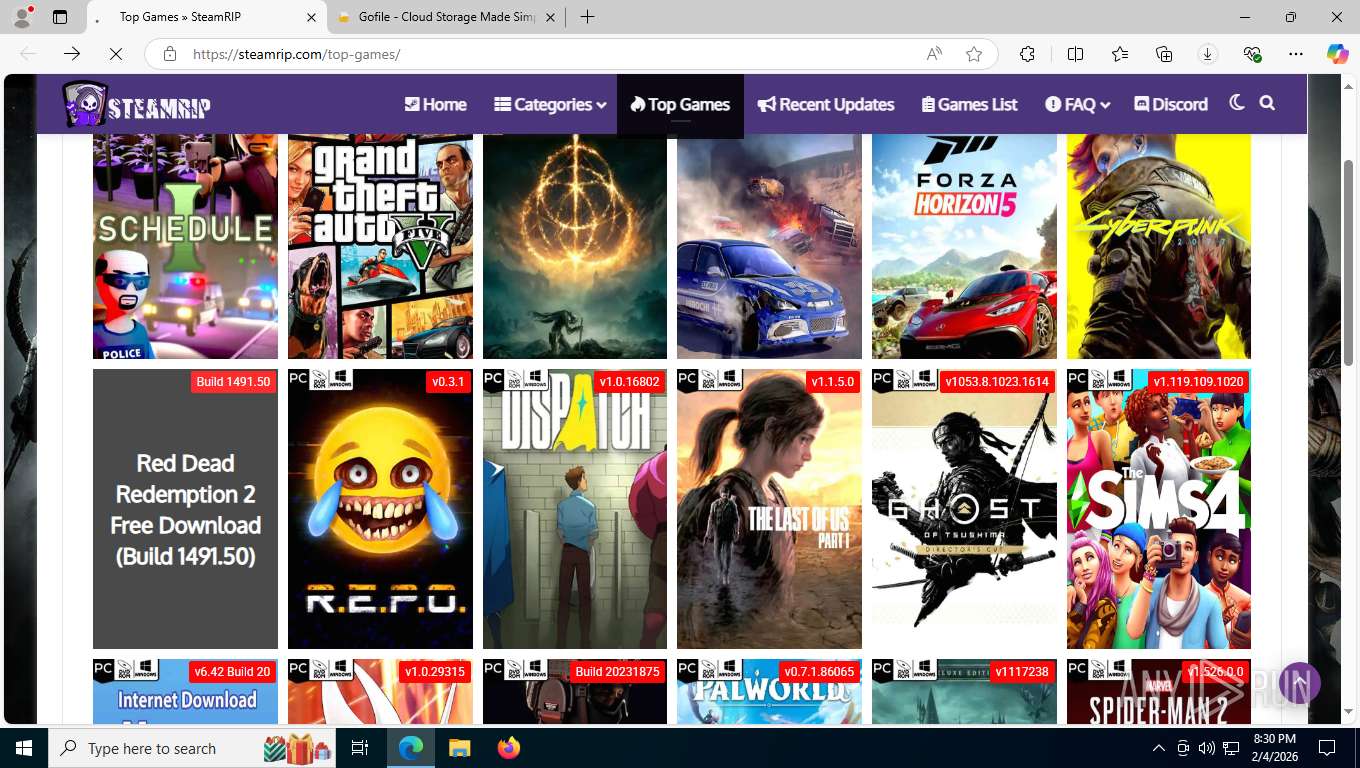Click the v1117238 badge

pyautogui.click(x=1022, y=672)
